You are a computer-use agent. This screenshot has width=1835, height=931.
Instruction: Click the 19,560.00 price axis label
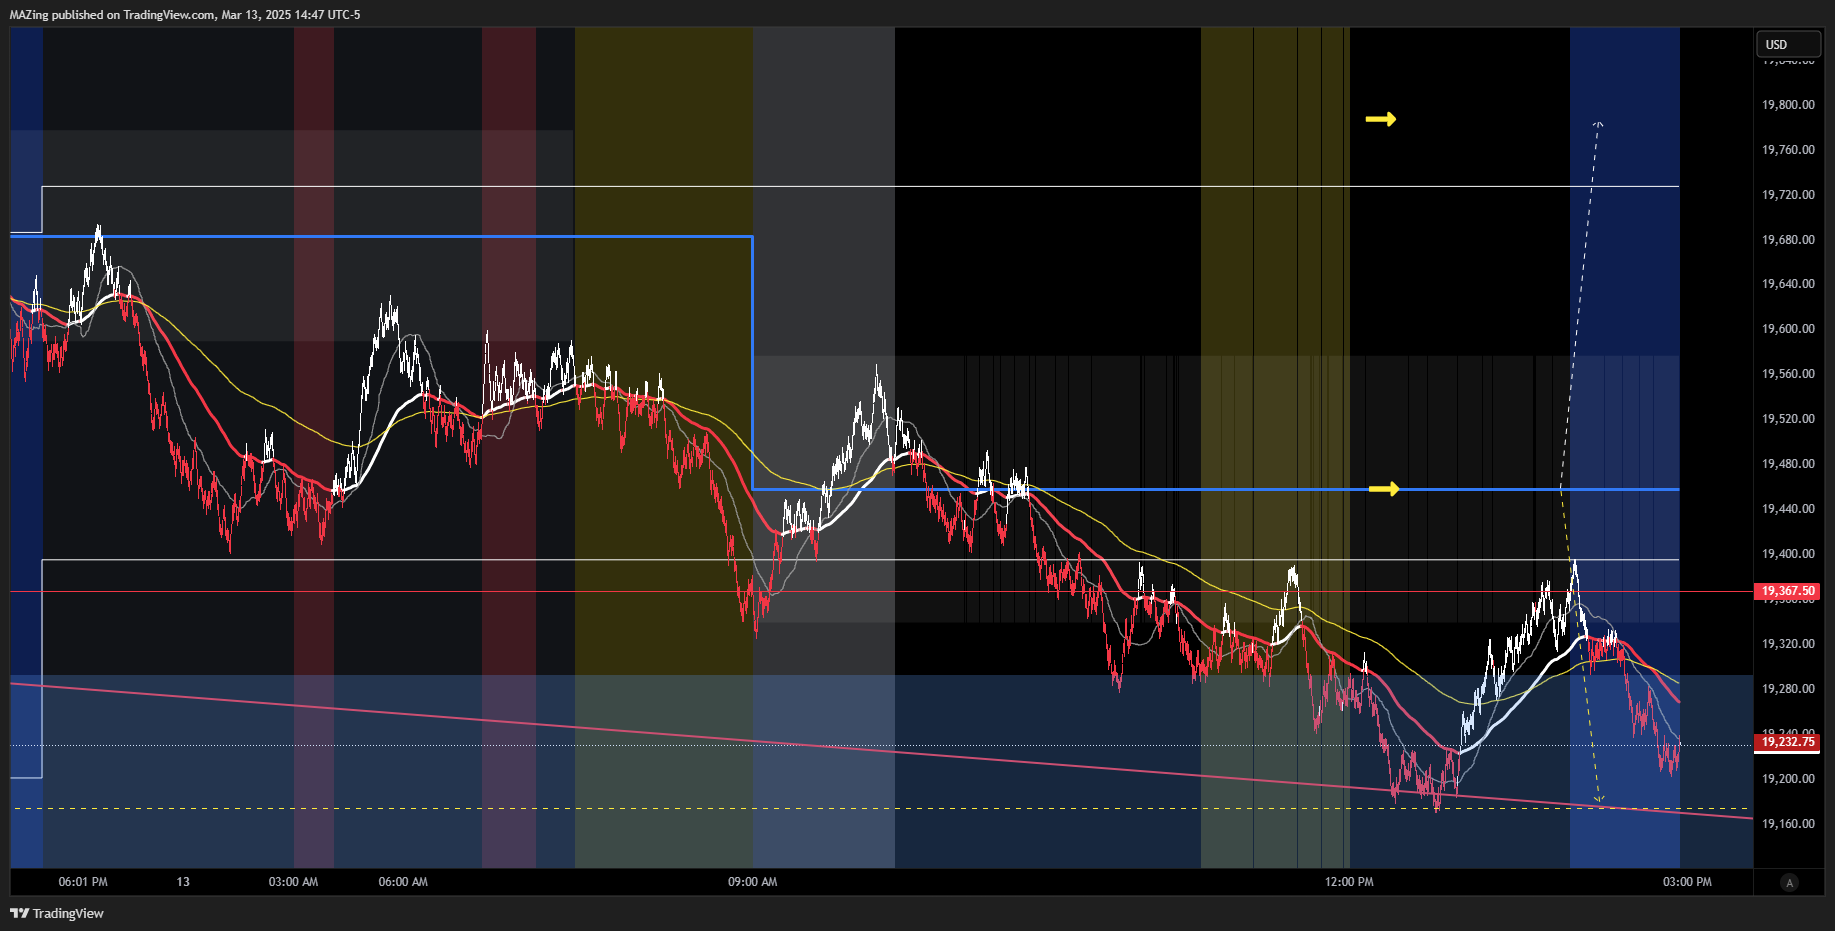pyautogui.click(x=1788, y=374)
